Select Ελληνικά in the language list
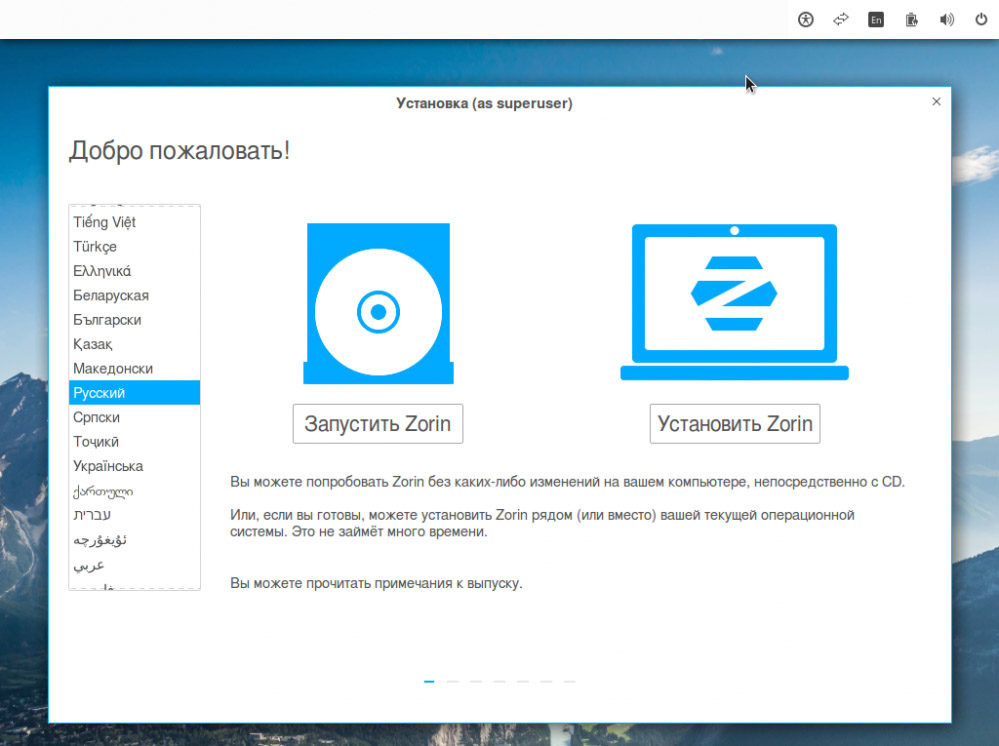999x746 pixels. pyautogui.click(x=134, y=271)
